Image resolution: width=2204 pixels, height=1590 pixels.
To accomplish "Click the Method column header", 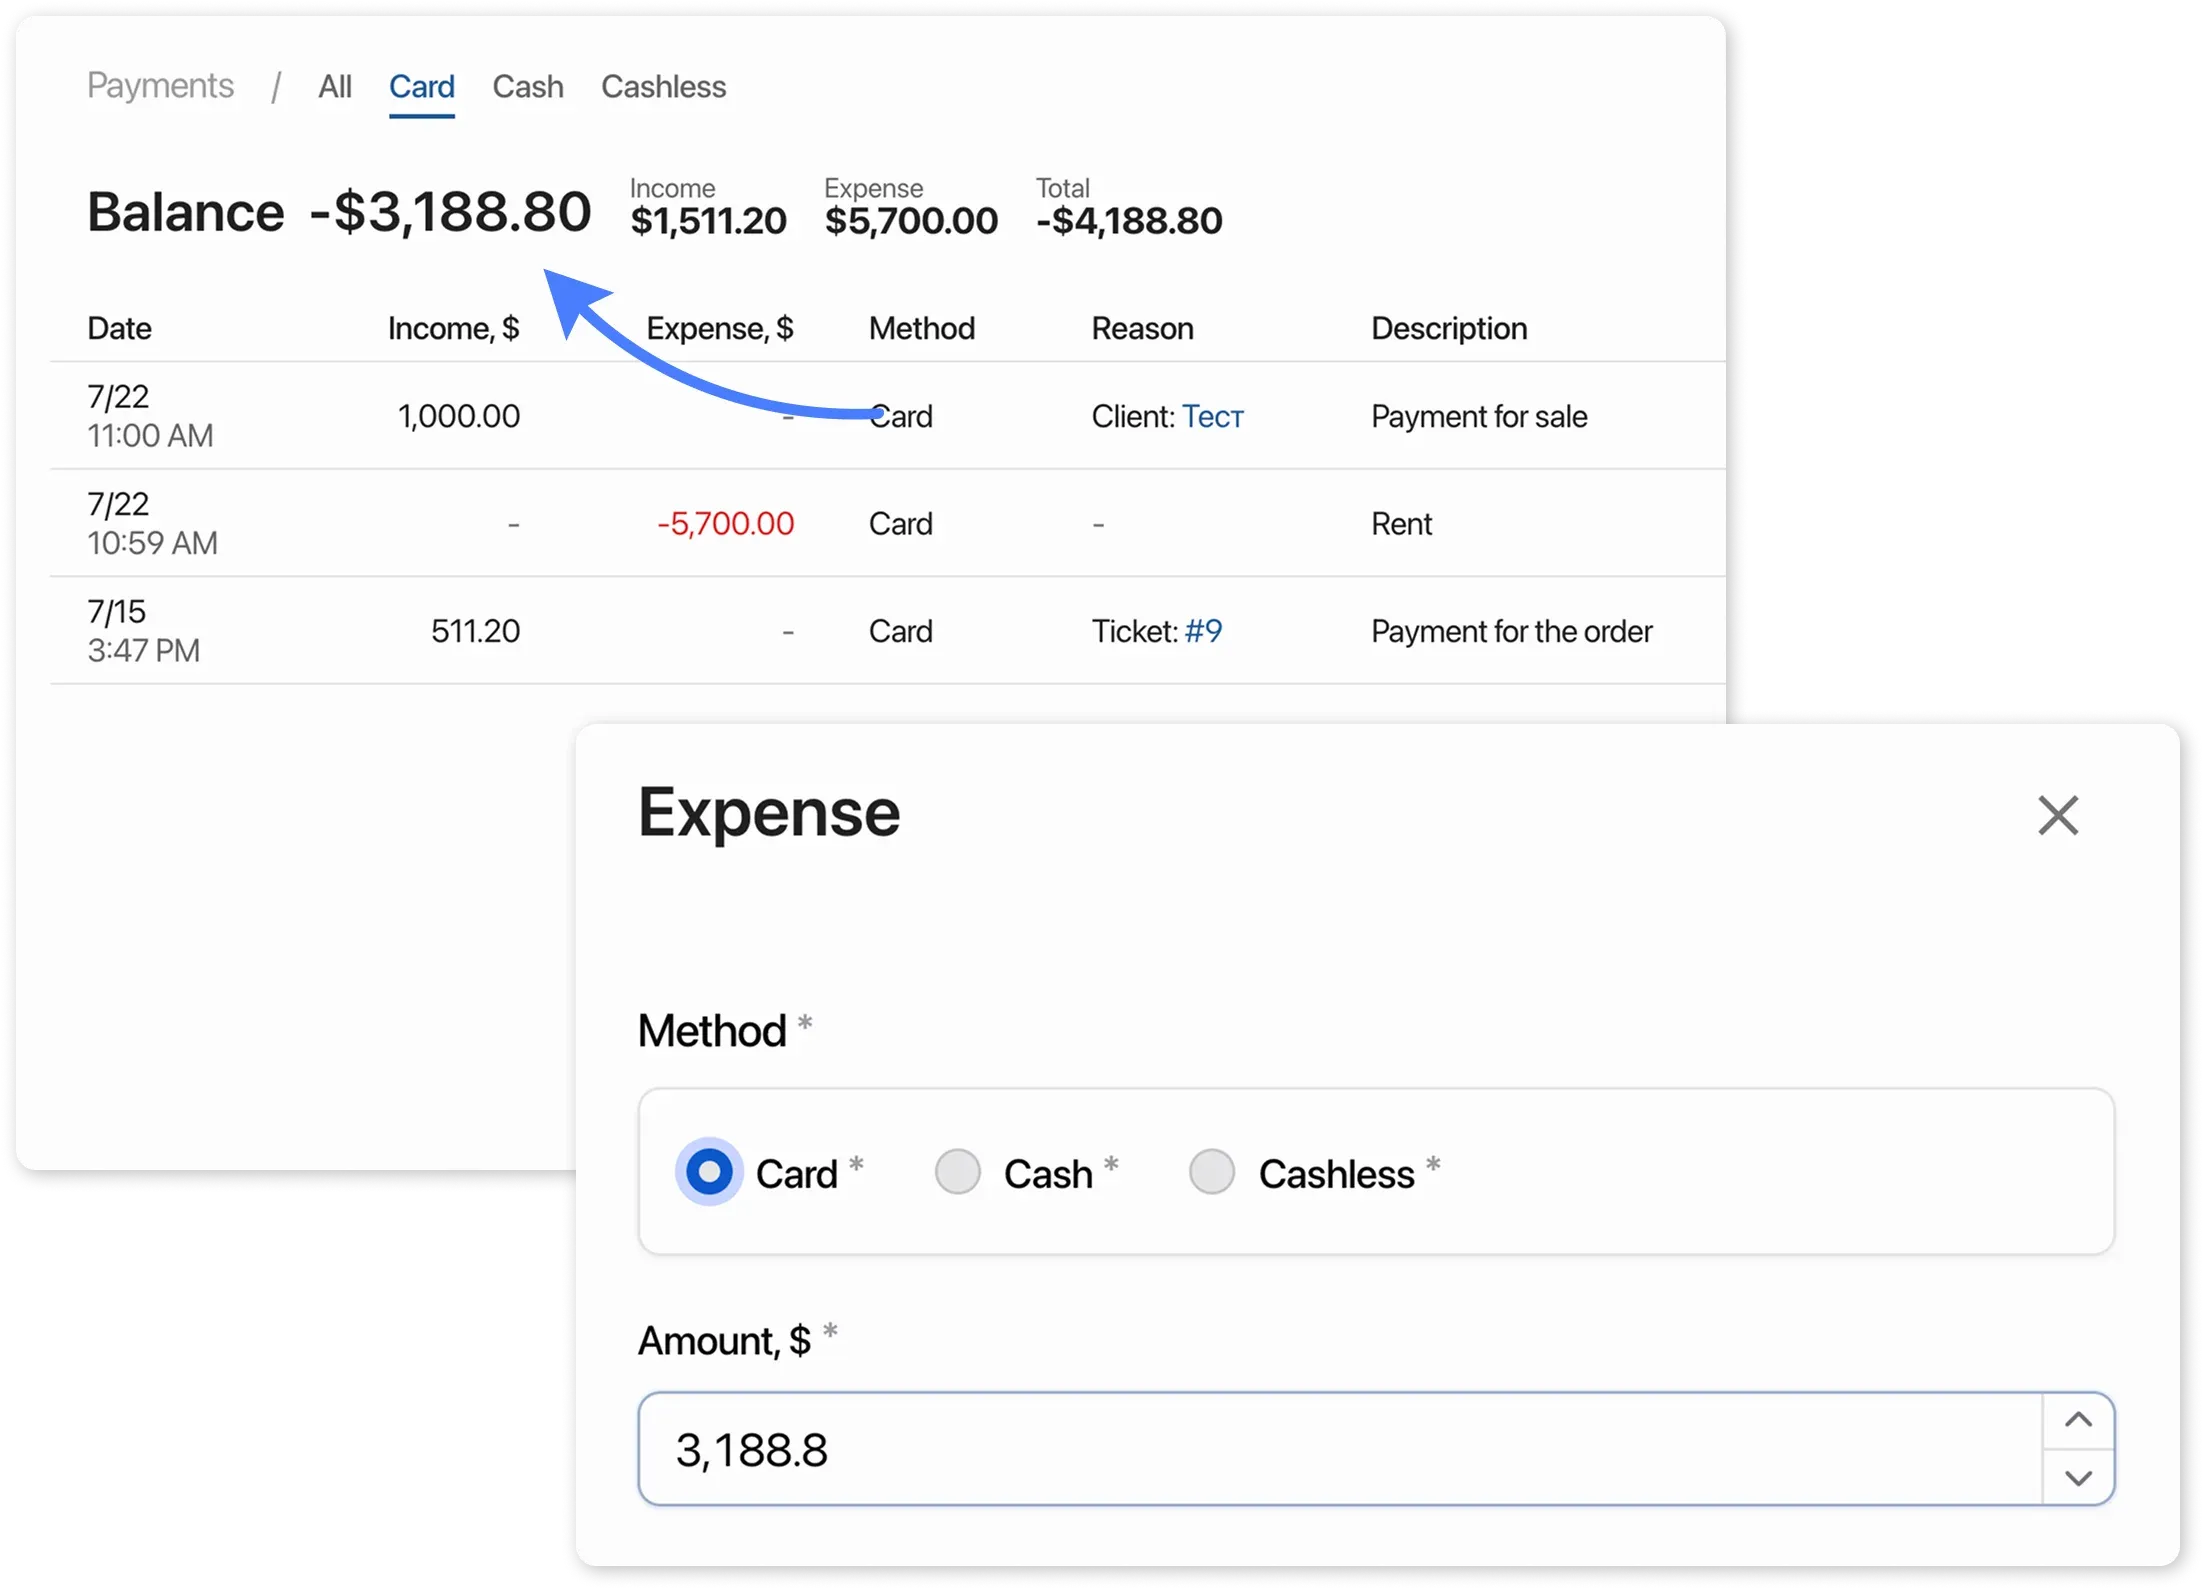I will coord(921,328).
